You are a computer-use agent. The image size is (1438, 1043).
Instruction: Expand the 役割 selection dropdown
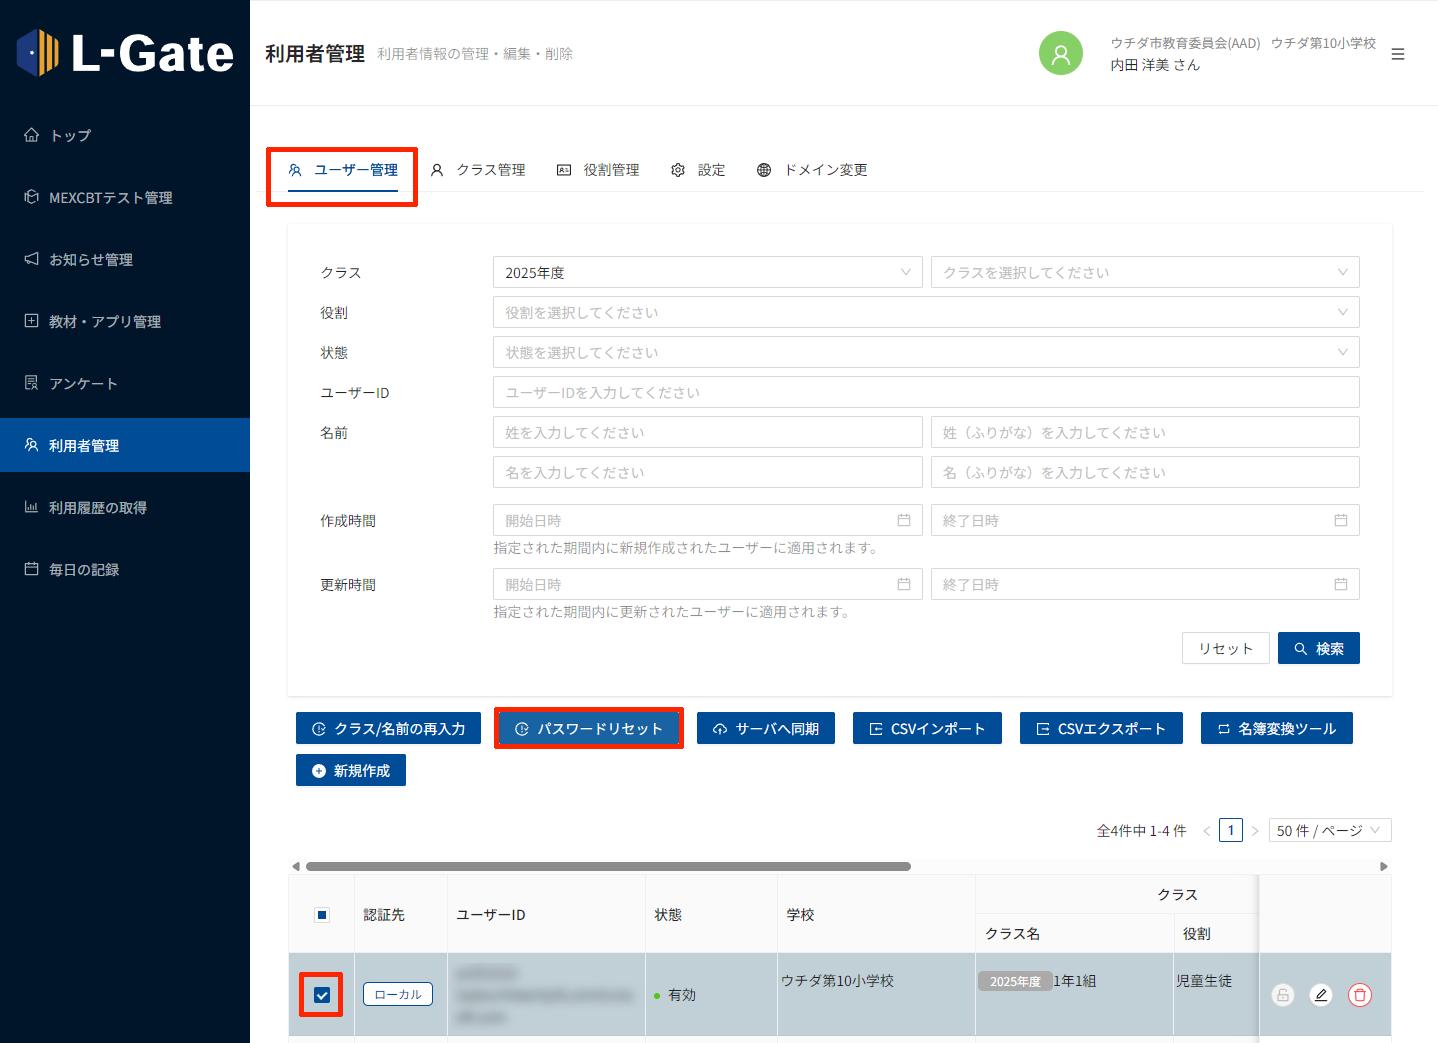click(925, 312)
